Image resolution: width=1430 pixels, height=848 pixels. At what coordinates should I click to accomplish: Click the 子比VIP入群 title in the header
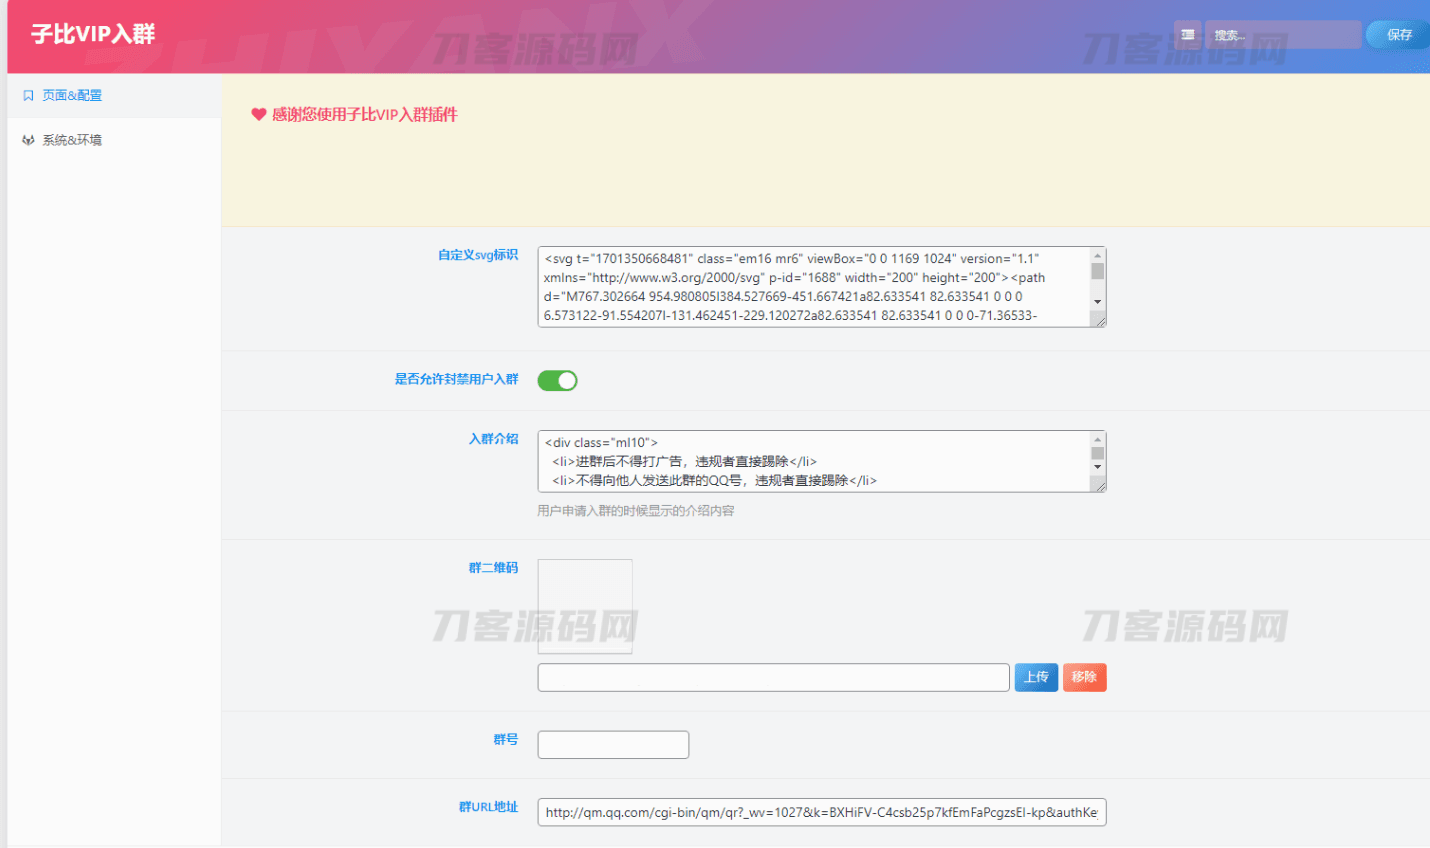(92, 33)
